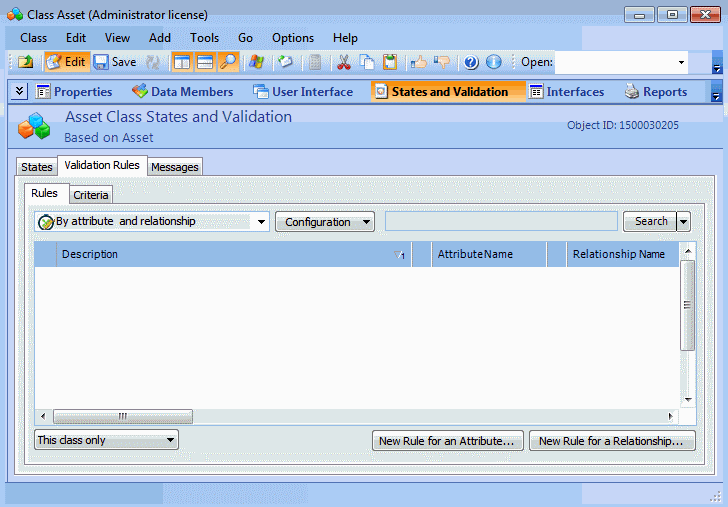This screenshot has width=728, height=507.
Task: Click the blue Help question mark icon
Action: pyautogui.click(x=471, y=62)
